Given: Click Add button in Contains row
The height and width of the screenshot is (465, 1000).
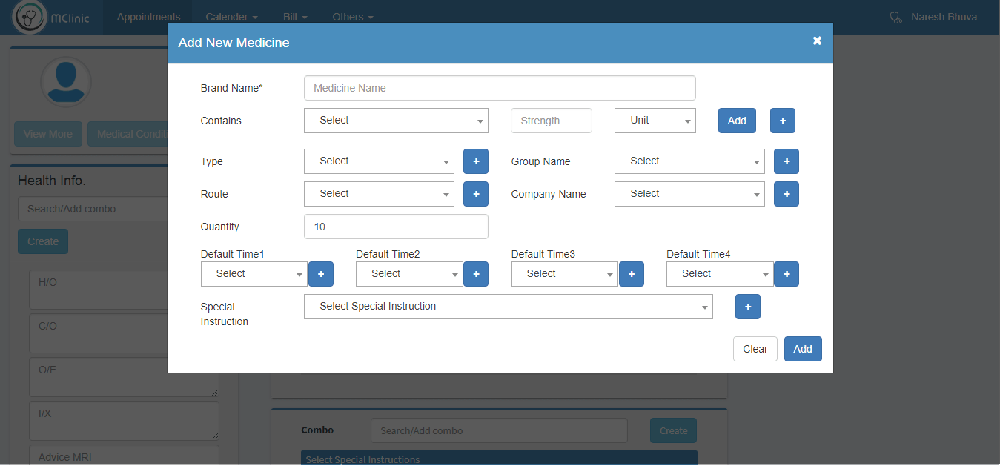Looking at the screenshot, I should pos(737,121).
